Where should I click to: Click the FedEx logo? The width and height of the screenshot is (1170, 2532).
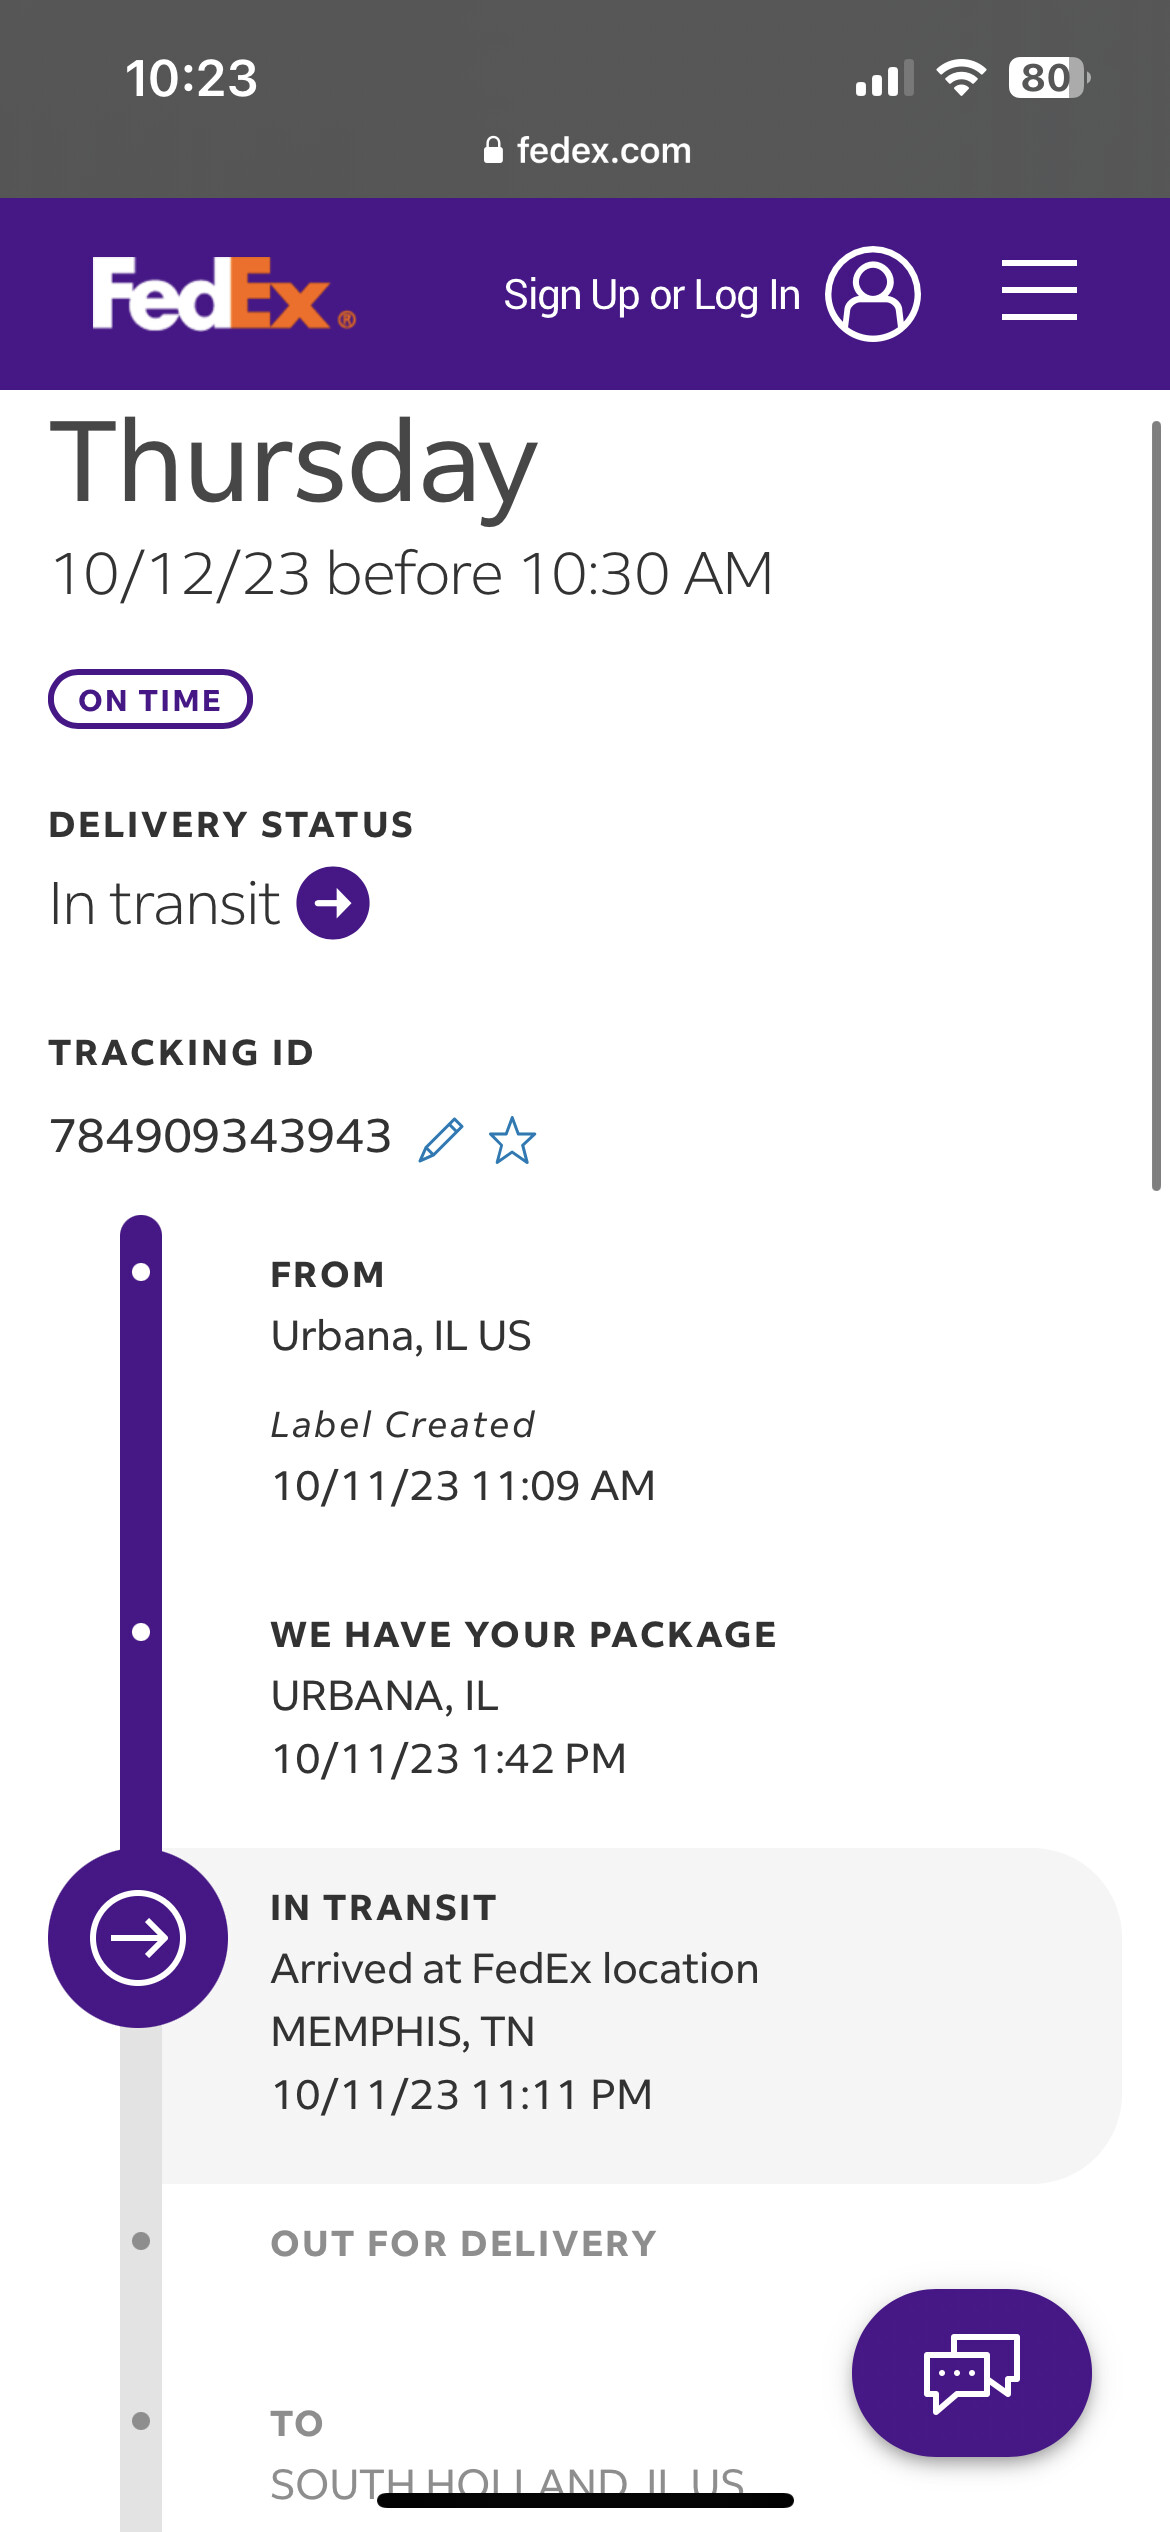click(222, 294)
